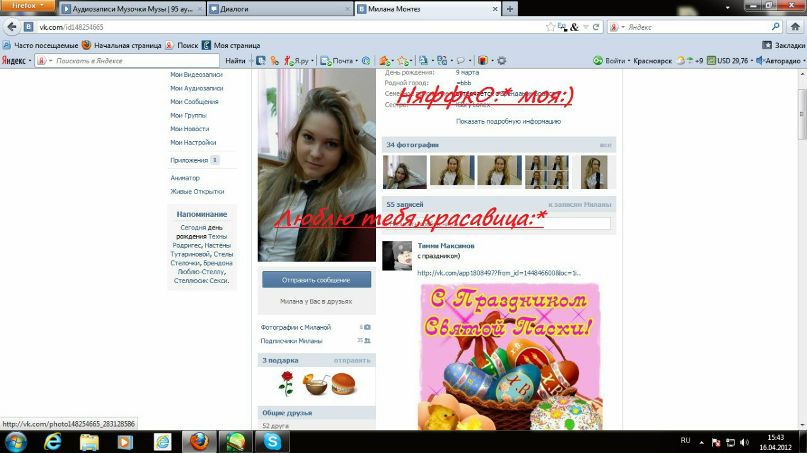The width and height of the screenshot is (807, 453).
Task: Switch to the Диалоги tab
Action: point(280,9)
